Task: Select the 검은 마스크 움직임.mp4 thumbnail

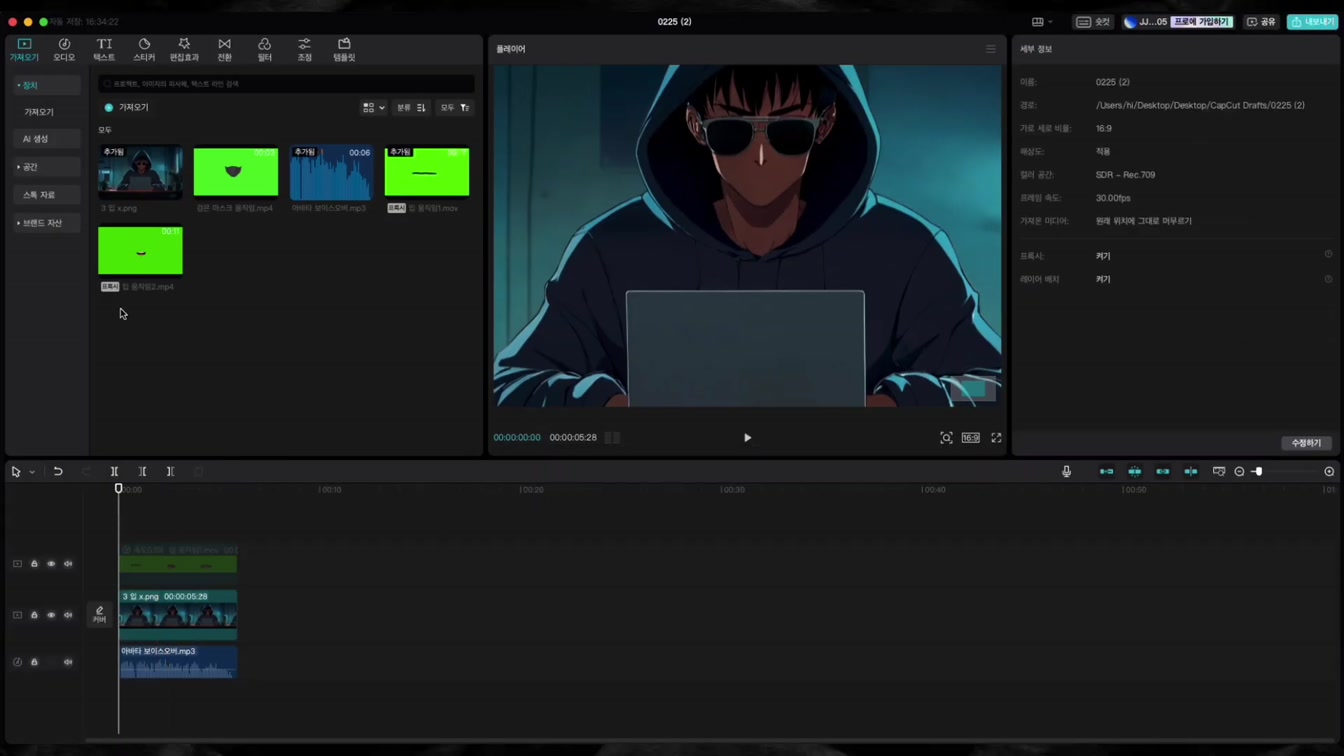Action: pyautogui.click(x=236, y=172)
